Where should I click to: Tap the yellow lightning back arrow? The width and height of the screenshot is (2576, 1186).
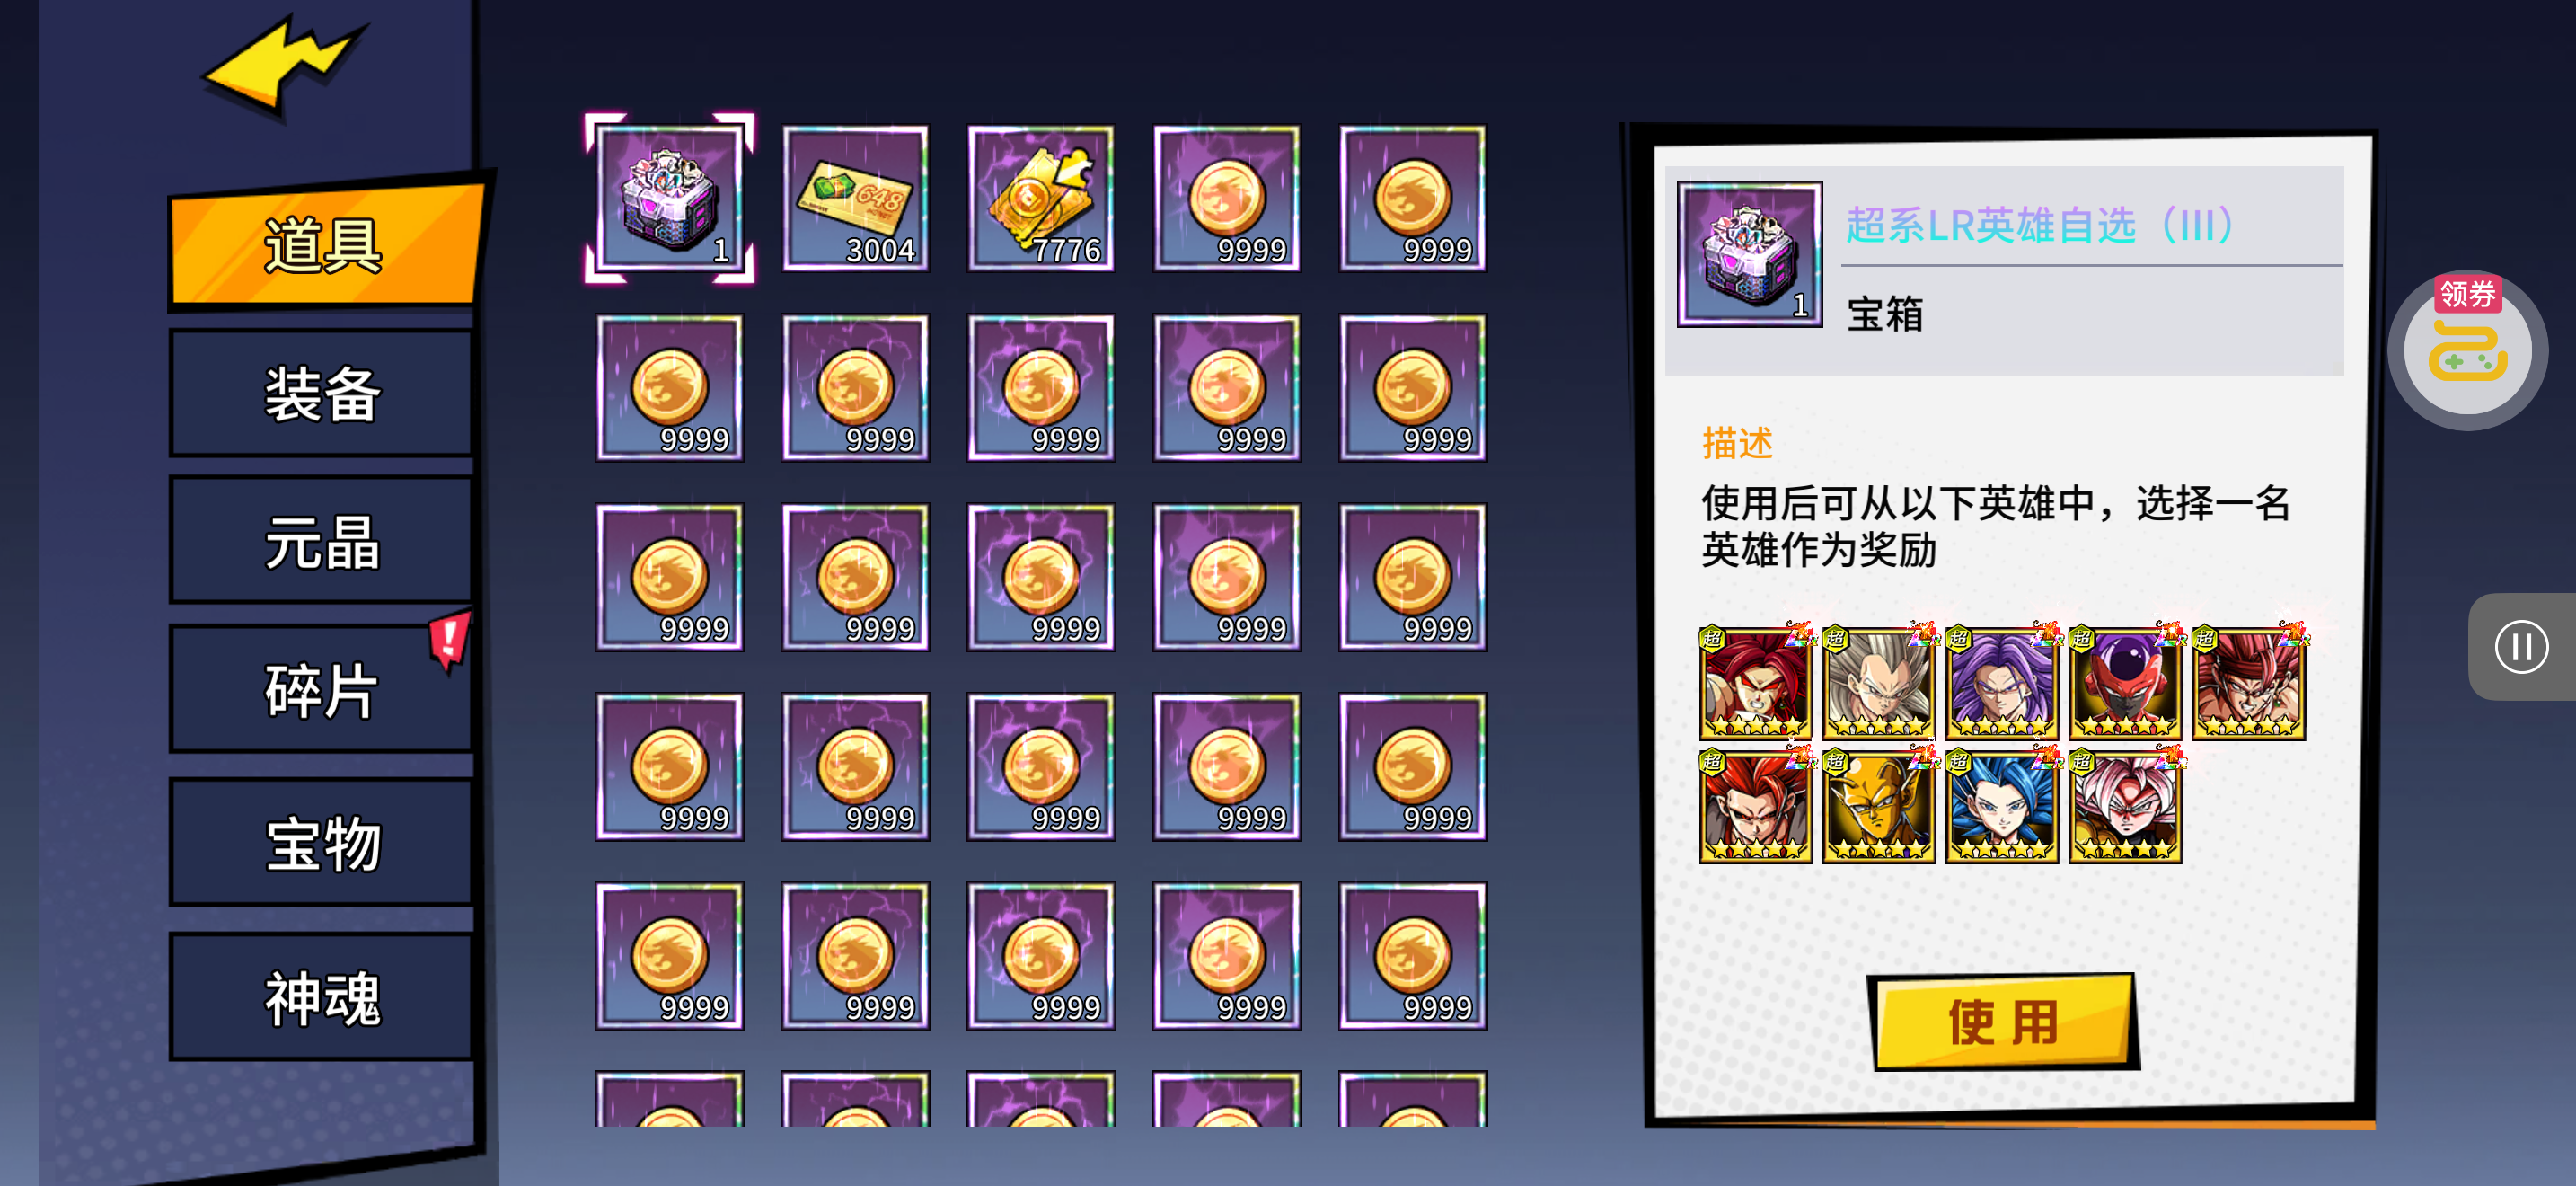coord(285,65)
